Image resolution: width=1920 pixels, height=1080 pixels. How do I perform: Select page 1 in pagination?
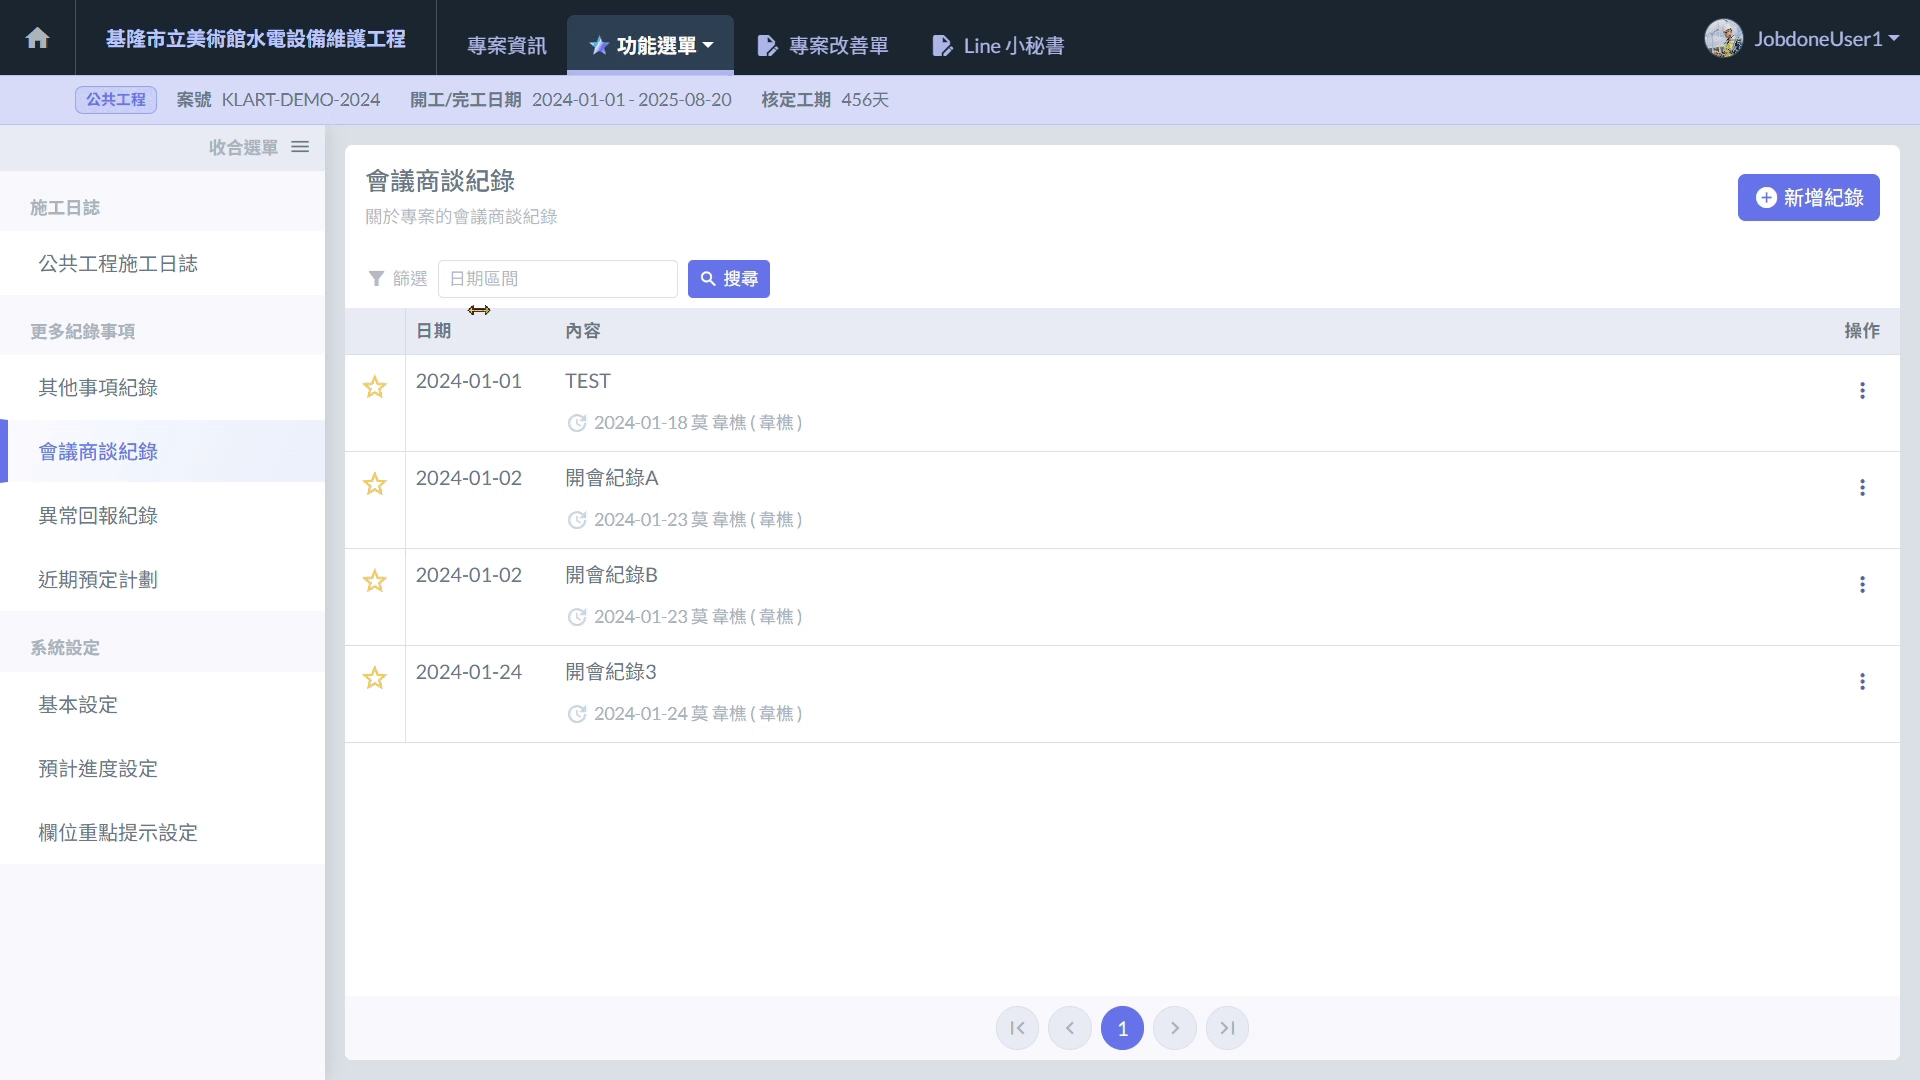pyautogui.click(x=1122, y=1028)
